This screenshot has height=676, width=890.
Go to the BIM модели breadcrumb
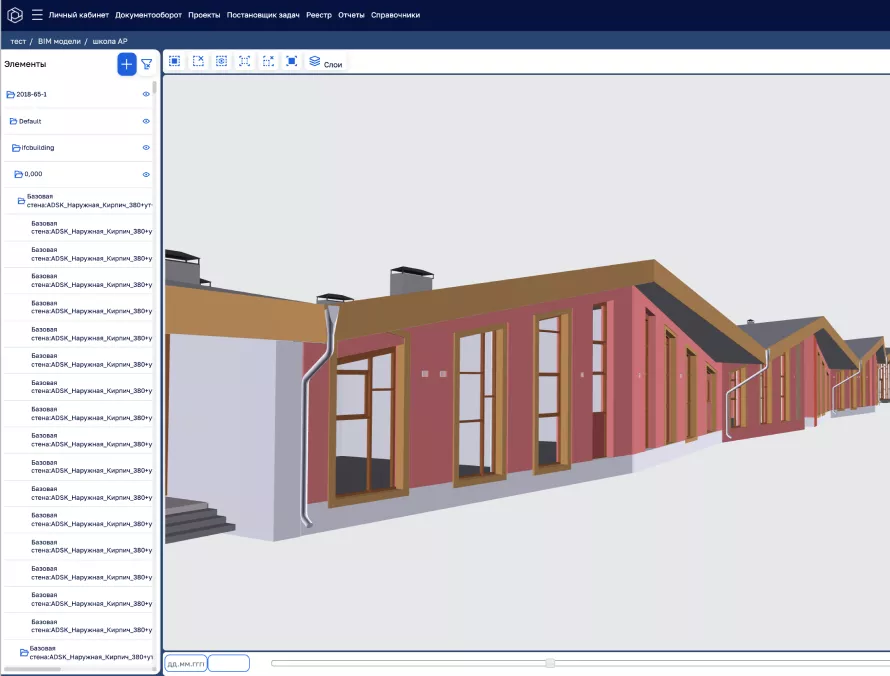coord(59,41)
